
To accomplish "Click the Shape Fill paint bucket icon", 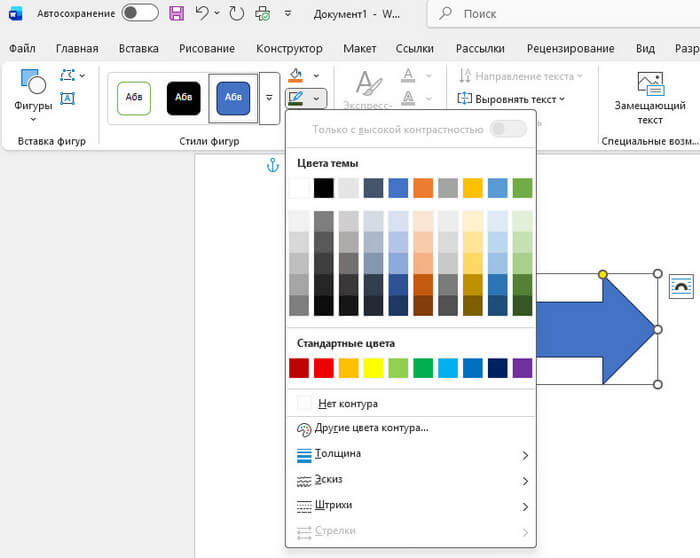I will coord(296,76).
